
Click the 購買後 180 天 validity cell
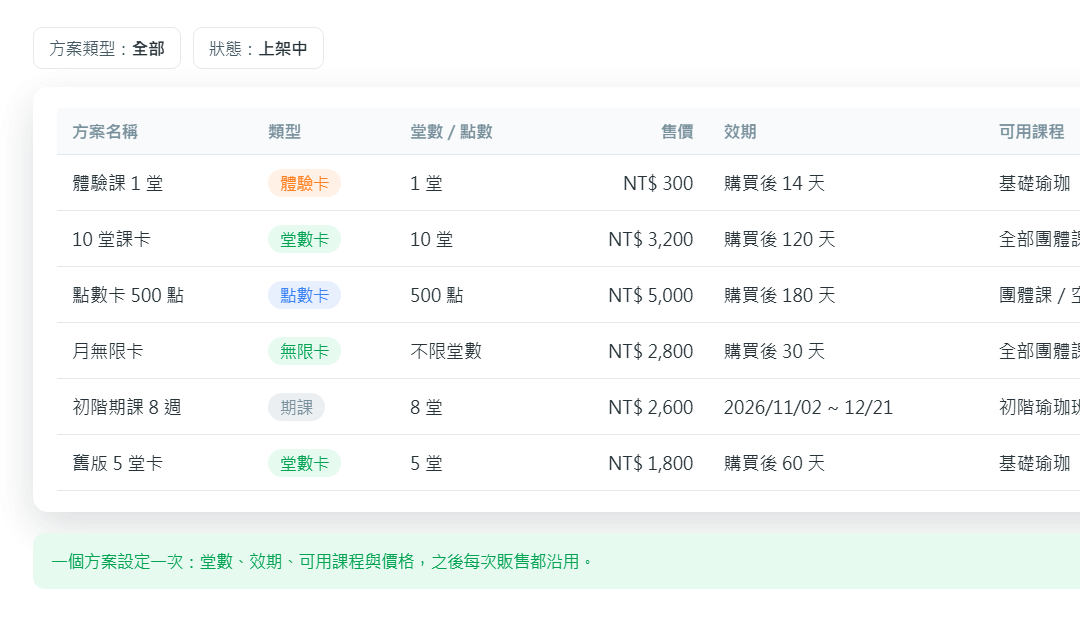point(780,295)
